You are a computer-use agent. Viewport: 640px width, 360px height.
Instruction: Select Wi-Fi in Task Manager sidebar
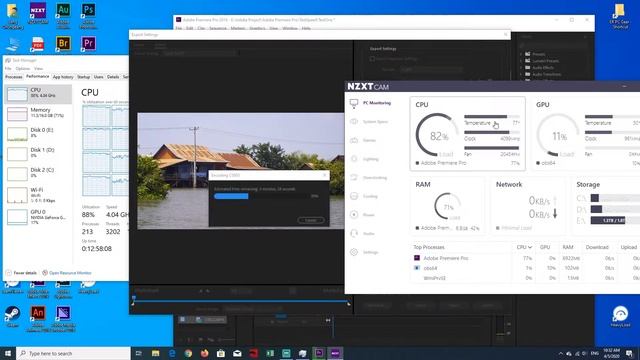(x=38, y=195)
